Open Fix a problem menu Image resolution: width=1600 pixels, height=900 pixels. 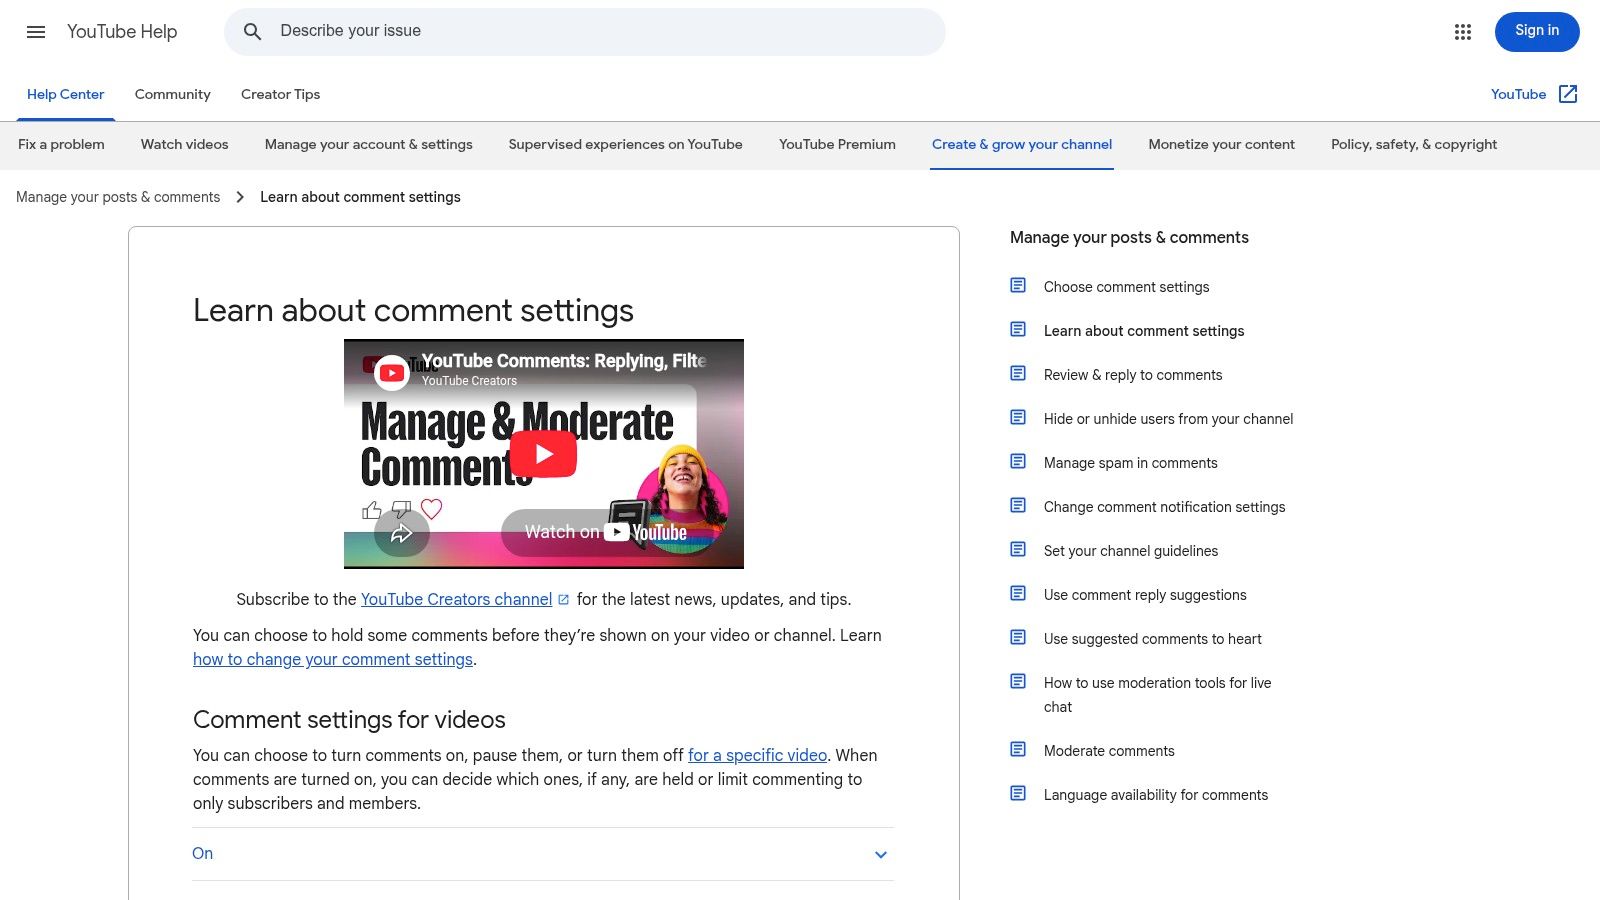pos(61,144)
